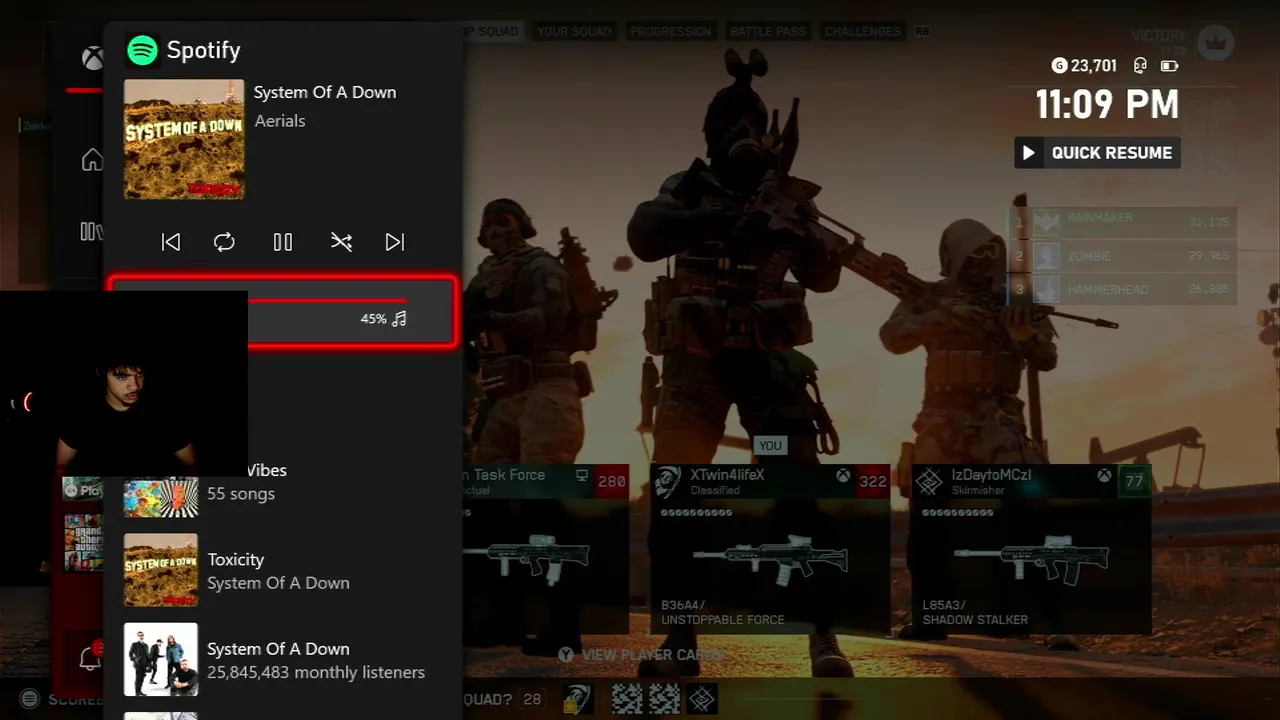Click the Xbox platform icon on IzDaytoMCzI card

(1104, 477)
